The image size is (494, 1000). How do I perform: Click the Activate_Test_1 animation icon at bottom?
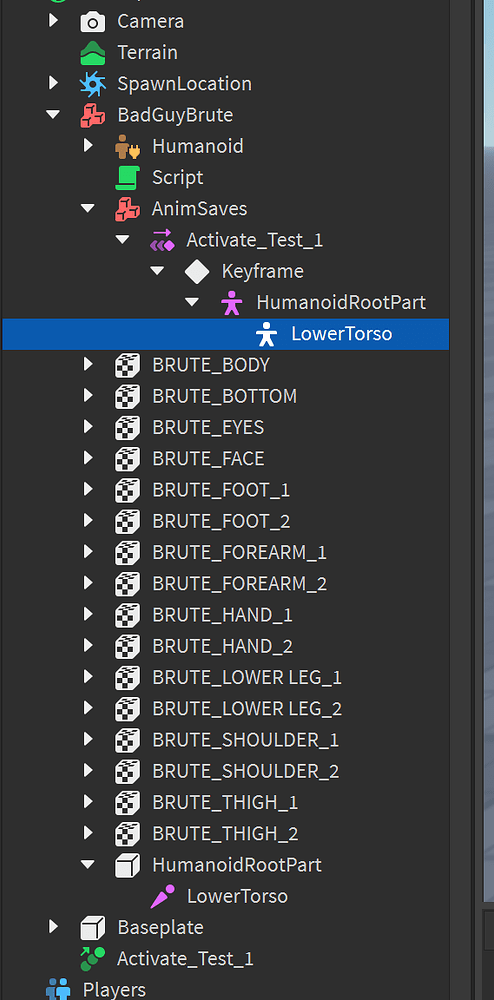(93, 959)
